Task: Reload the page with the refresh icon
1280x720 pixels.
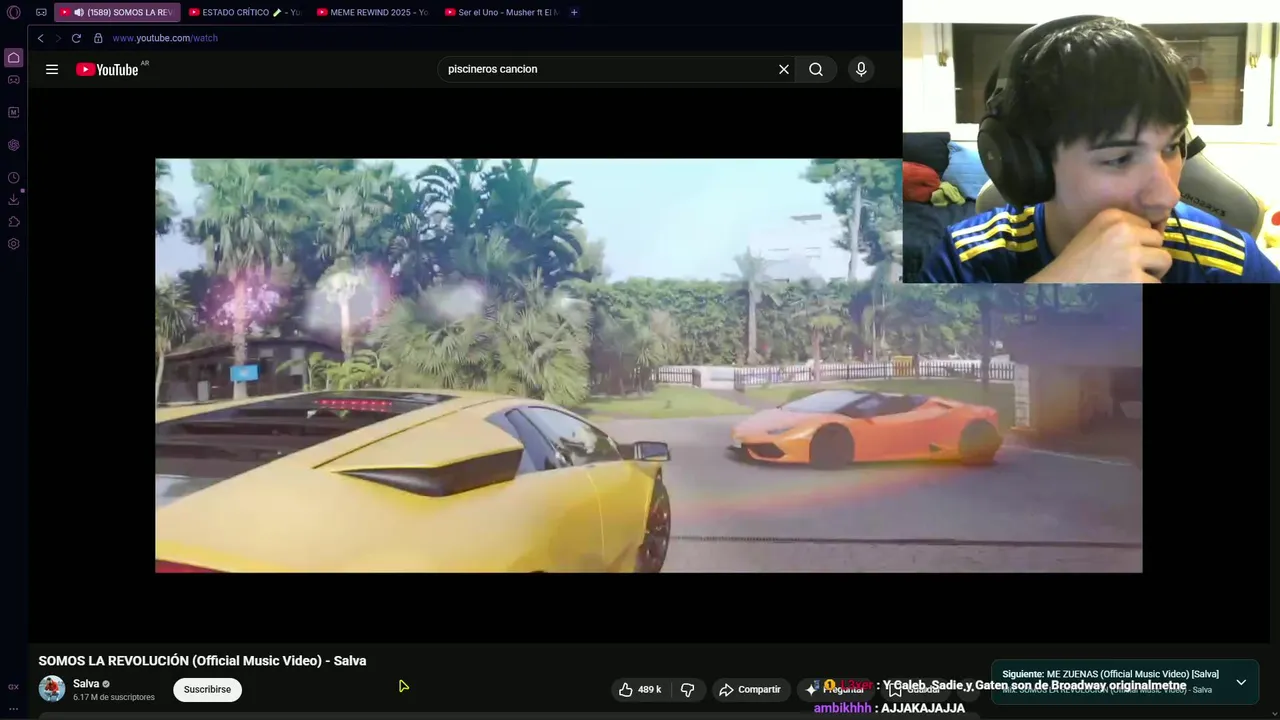Action: 76,38
